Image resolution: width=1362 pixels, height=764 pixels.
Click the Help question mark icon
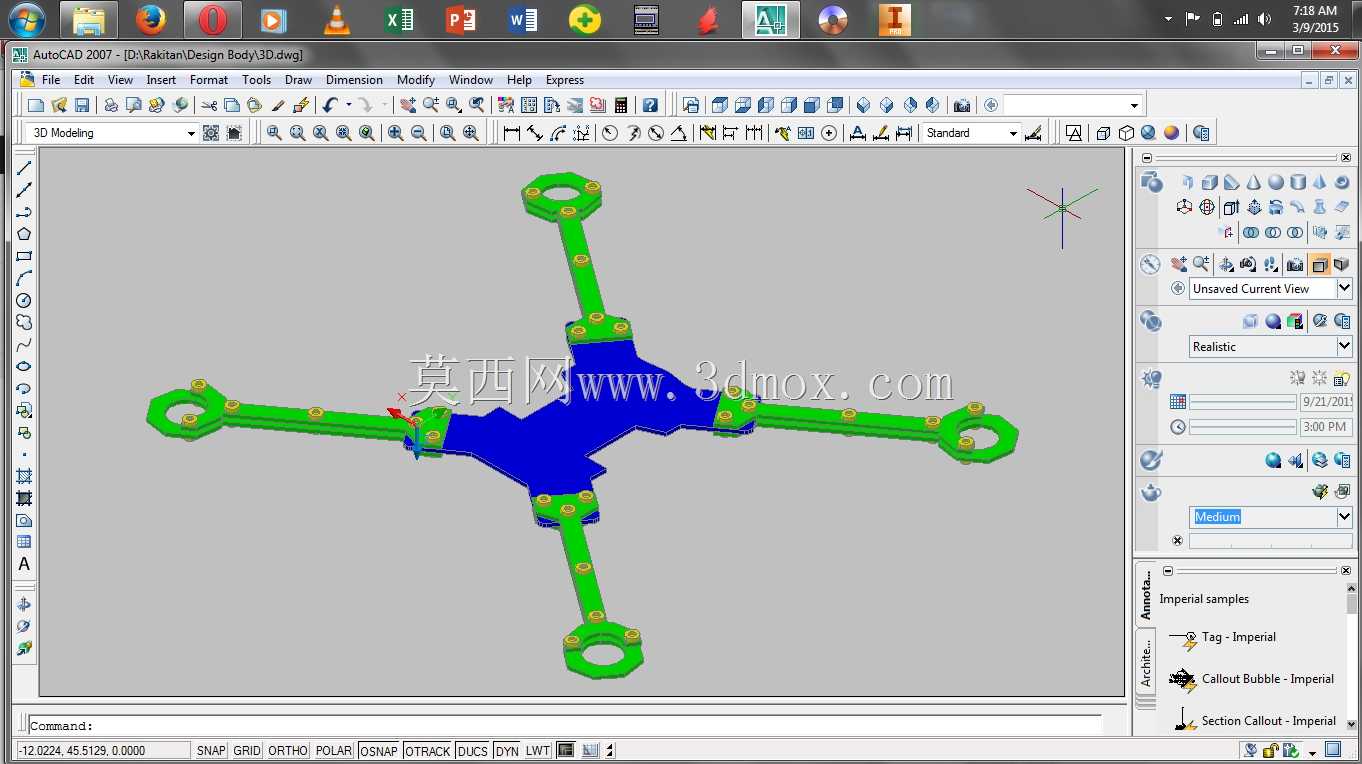pos(650,105)
